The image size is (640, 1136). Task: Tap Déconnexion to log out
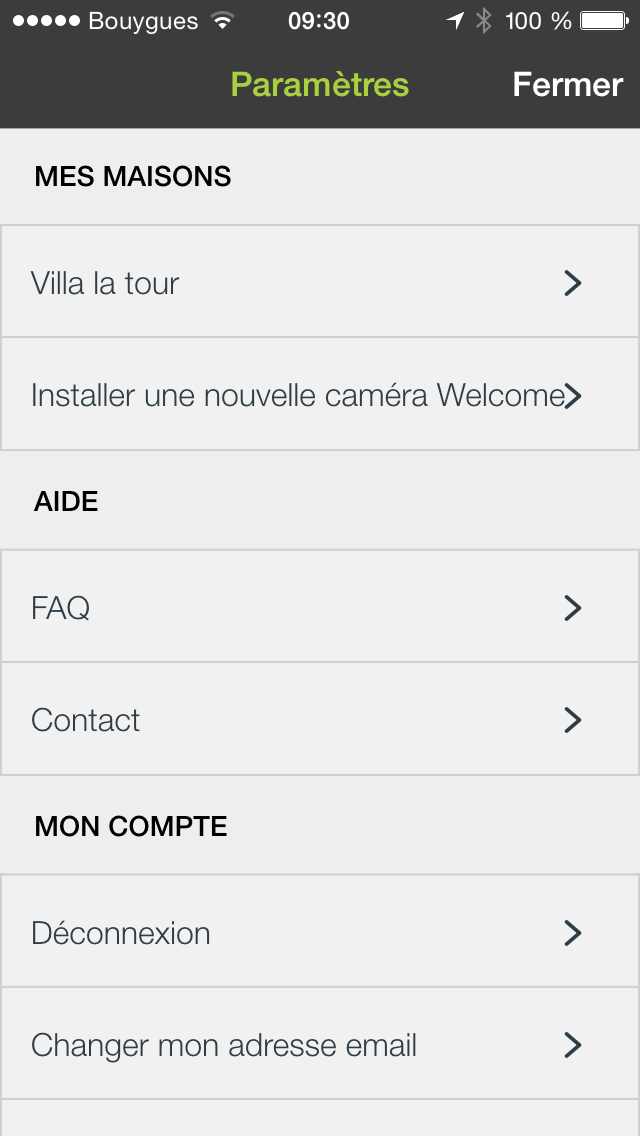coord(121,934)
